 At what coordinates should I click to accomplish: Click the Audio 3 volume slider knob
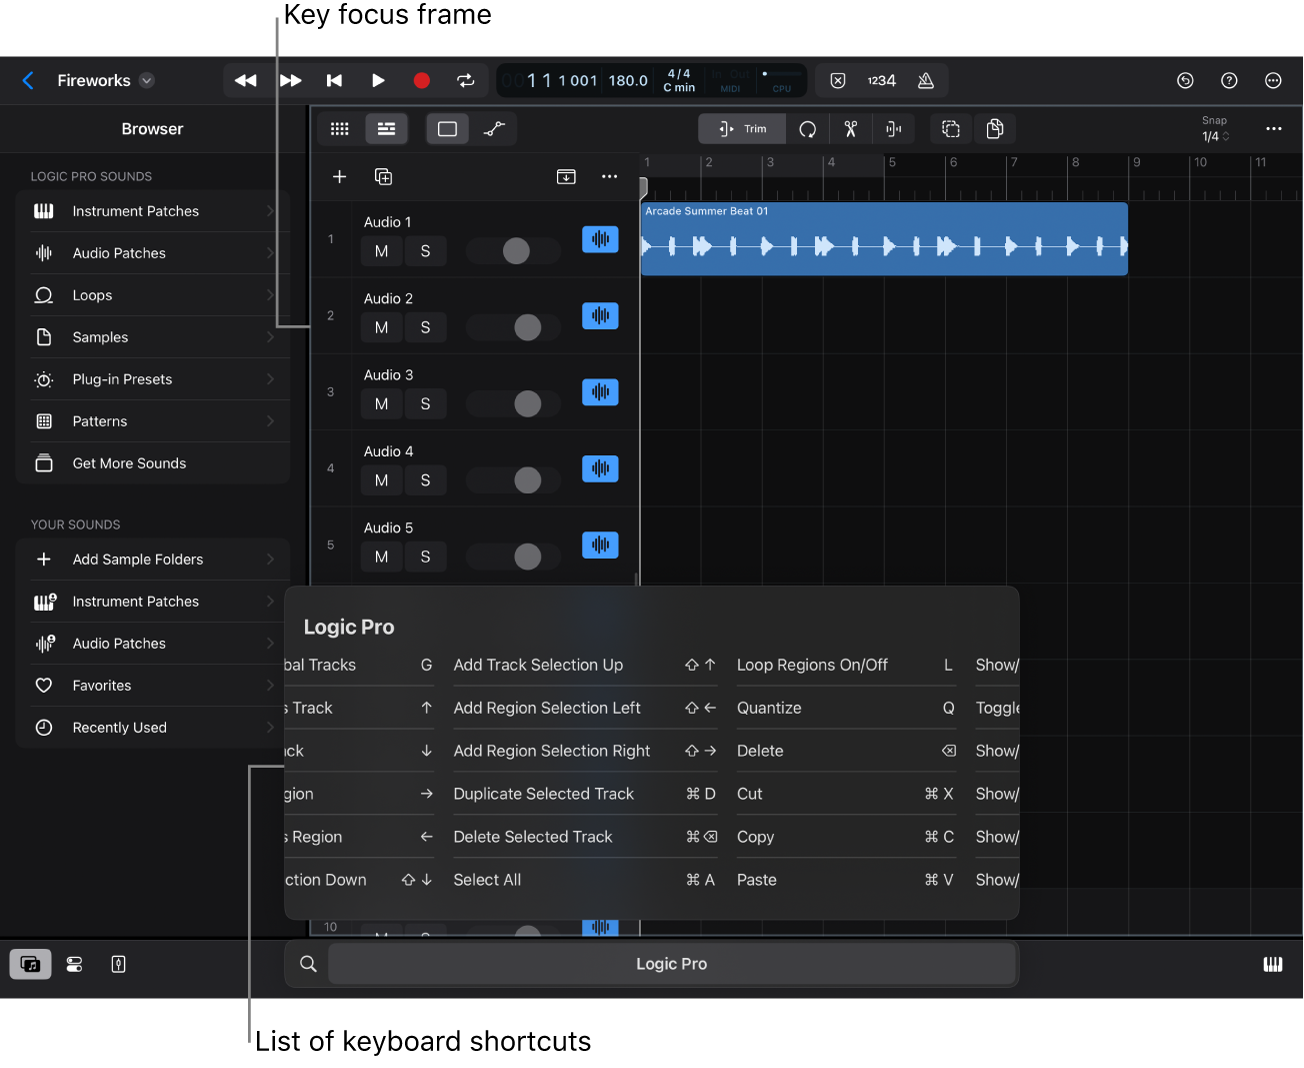tap(527, 404)
